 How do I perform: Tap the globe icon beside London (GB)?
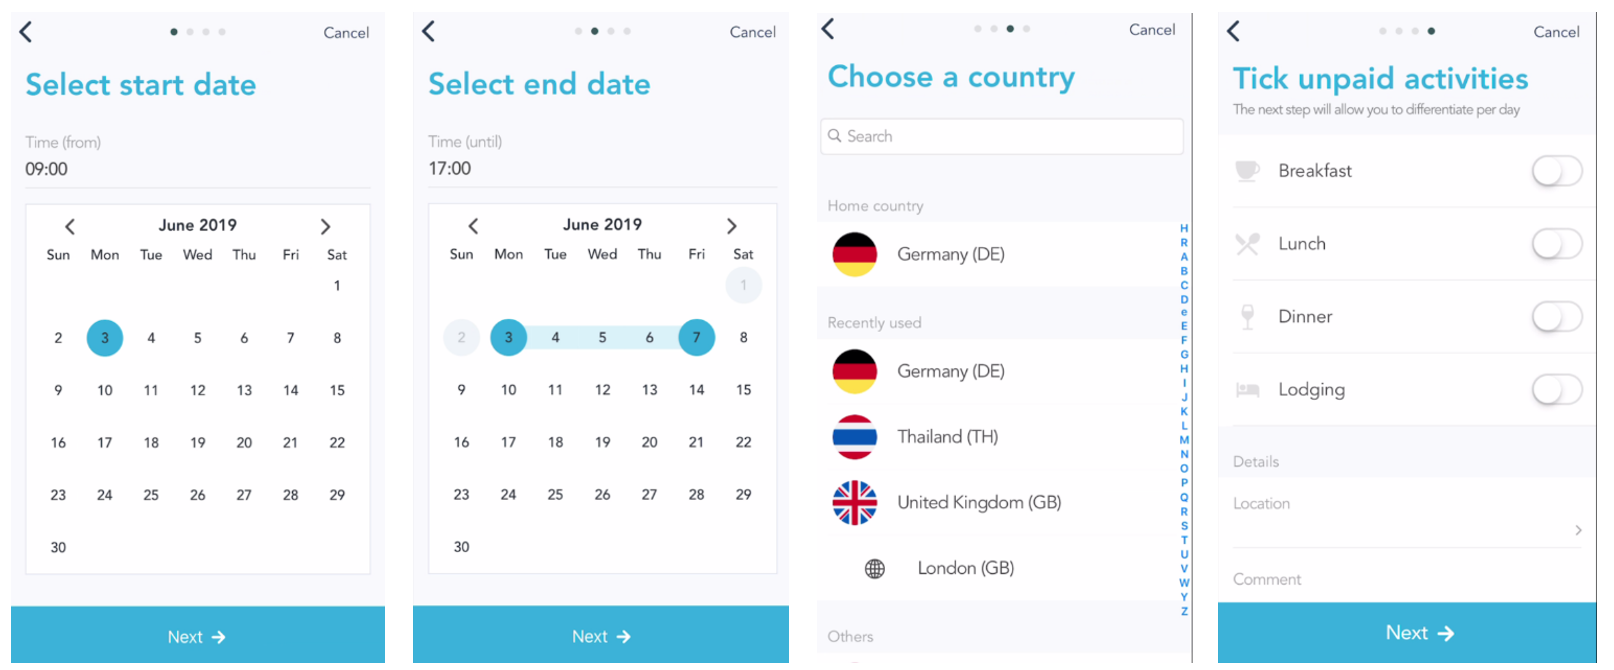pyautogui.click(x=874, y=569)
